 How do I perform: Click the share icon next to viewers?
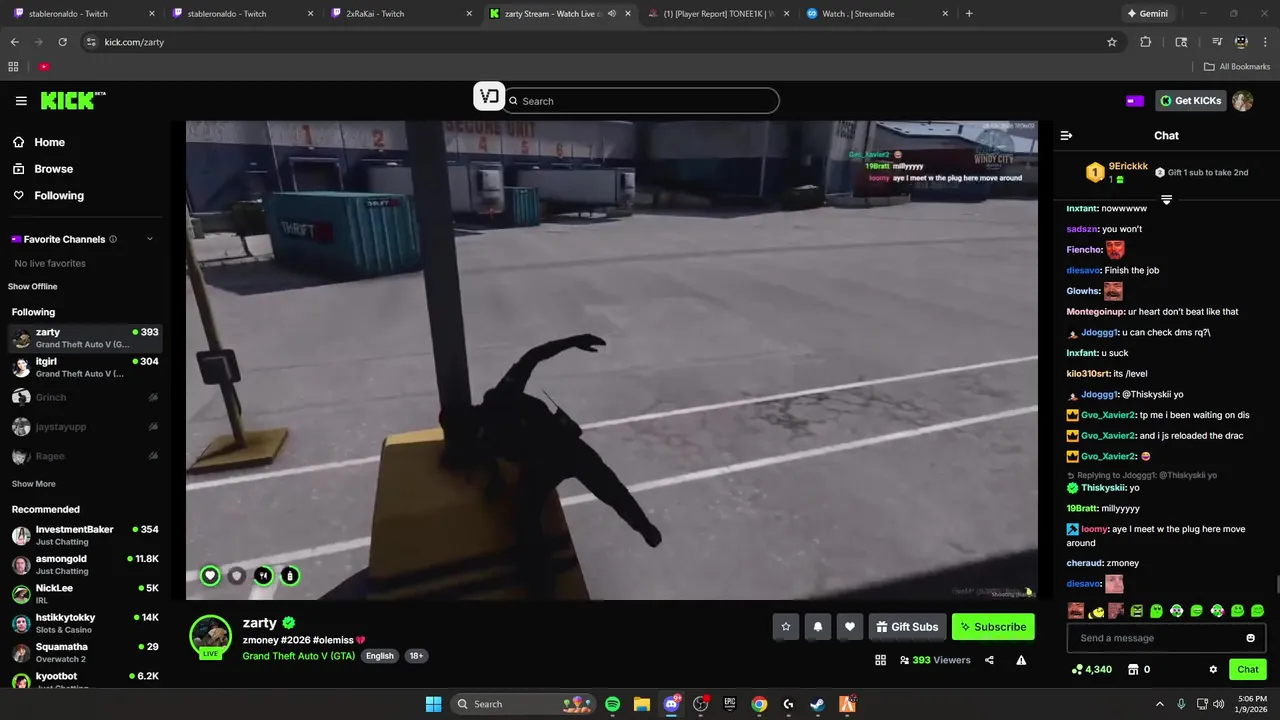click(989, 660)
